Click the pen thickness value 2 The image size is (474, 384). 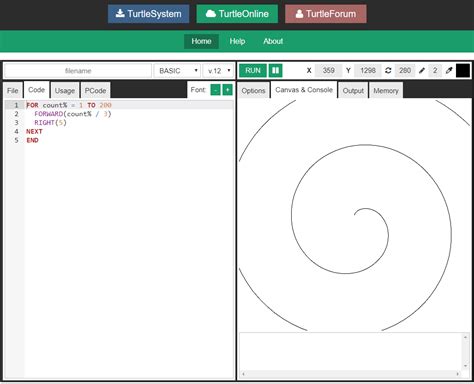click(435, 70)
